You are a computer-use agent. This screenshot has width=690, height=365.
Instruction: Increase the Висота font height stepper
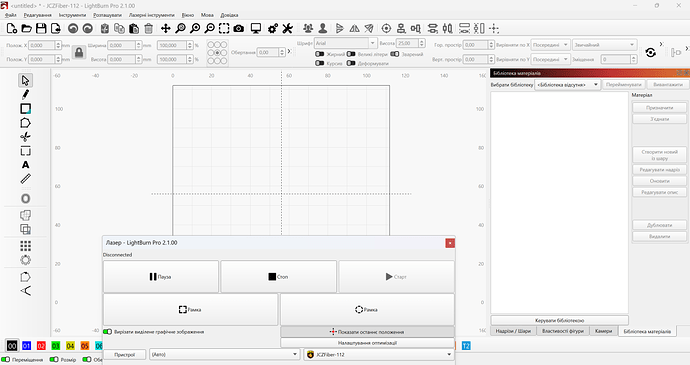point(422,41)
